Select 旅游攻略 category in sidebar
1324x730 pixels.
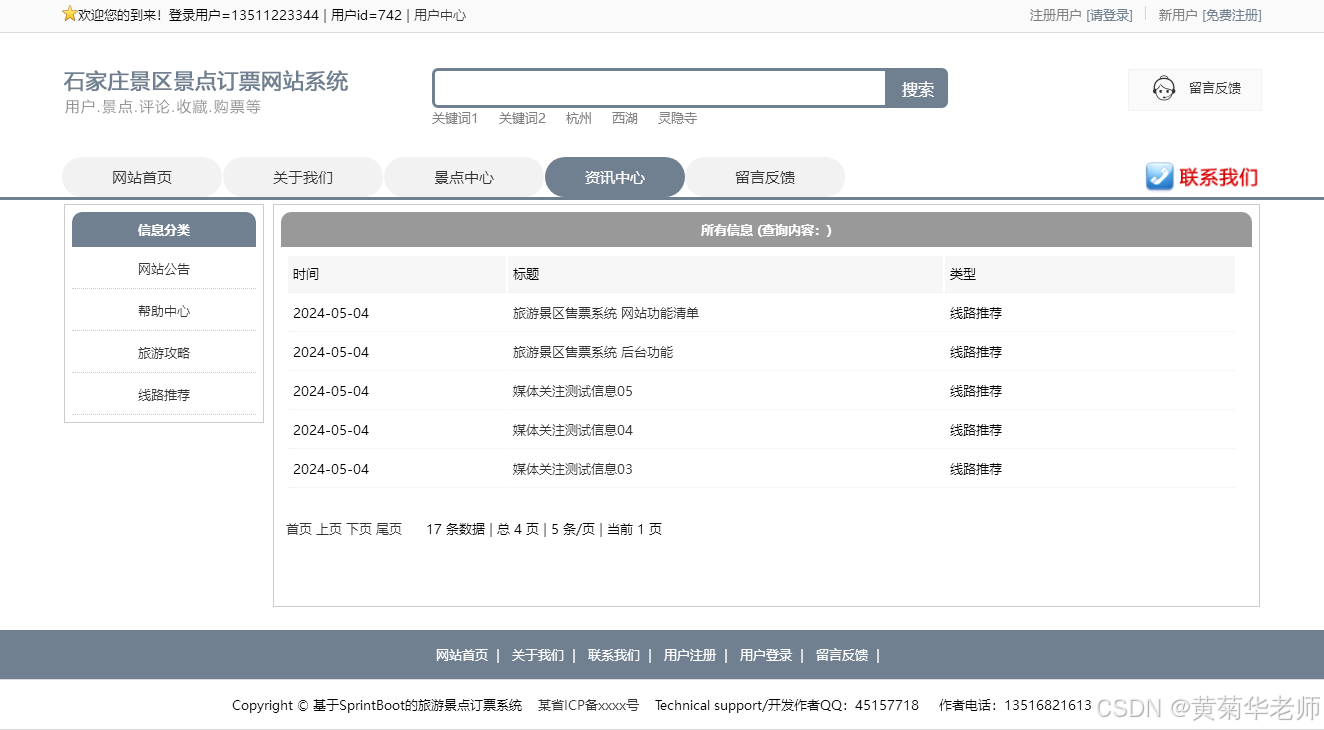click(x=164, y=353)
